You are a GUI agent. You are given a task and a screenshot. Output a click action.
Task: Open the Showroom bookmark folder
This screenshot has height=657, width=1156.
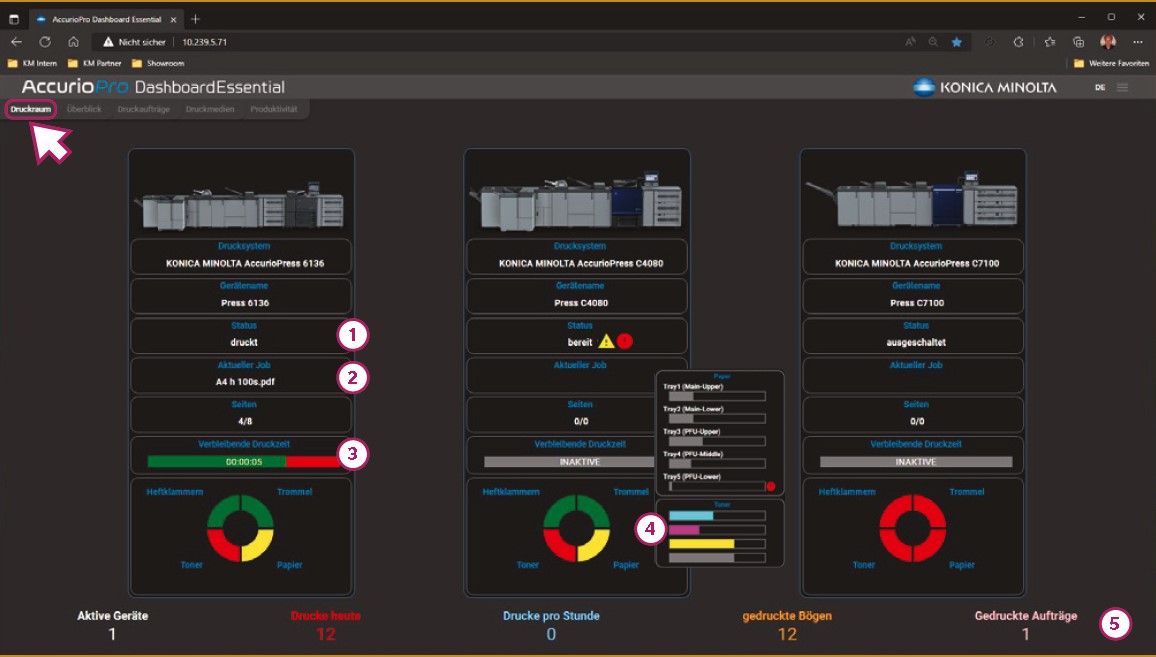[158, 63]
